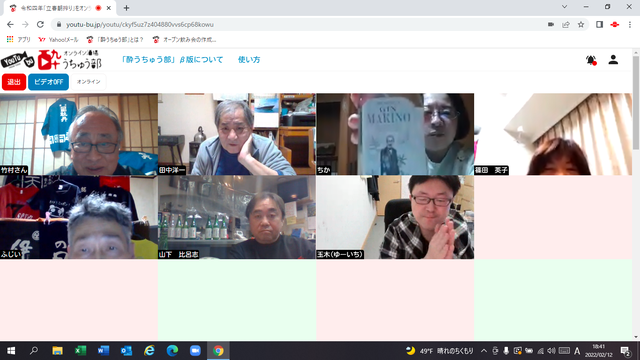
Task: Open a new browser tab
Action: coord(126,8)
